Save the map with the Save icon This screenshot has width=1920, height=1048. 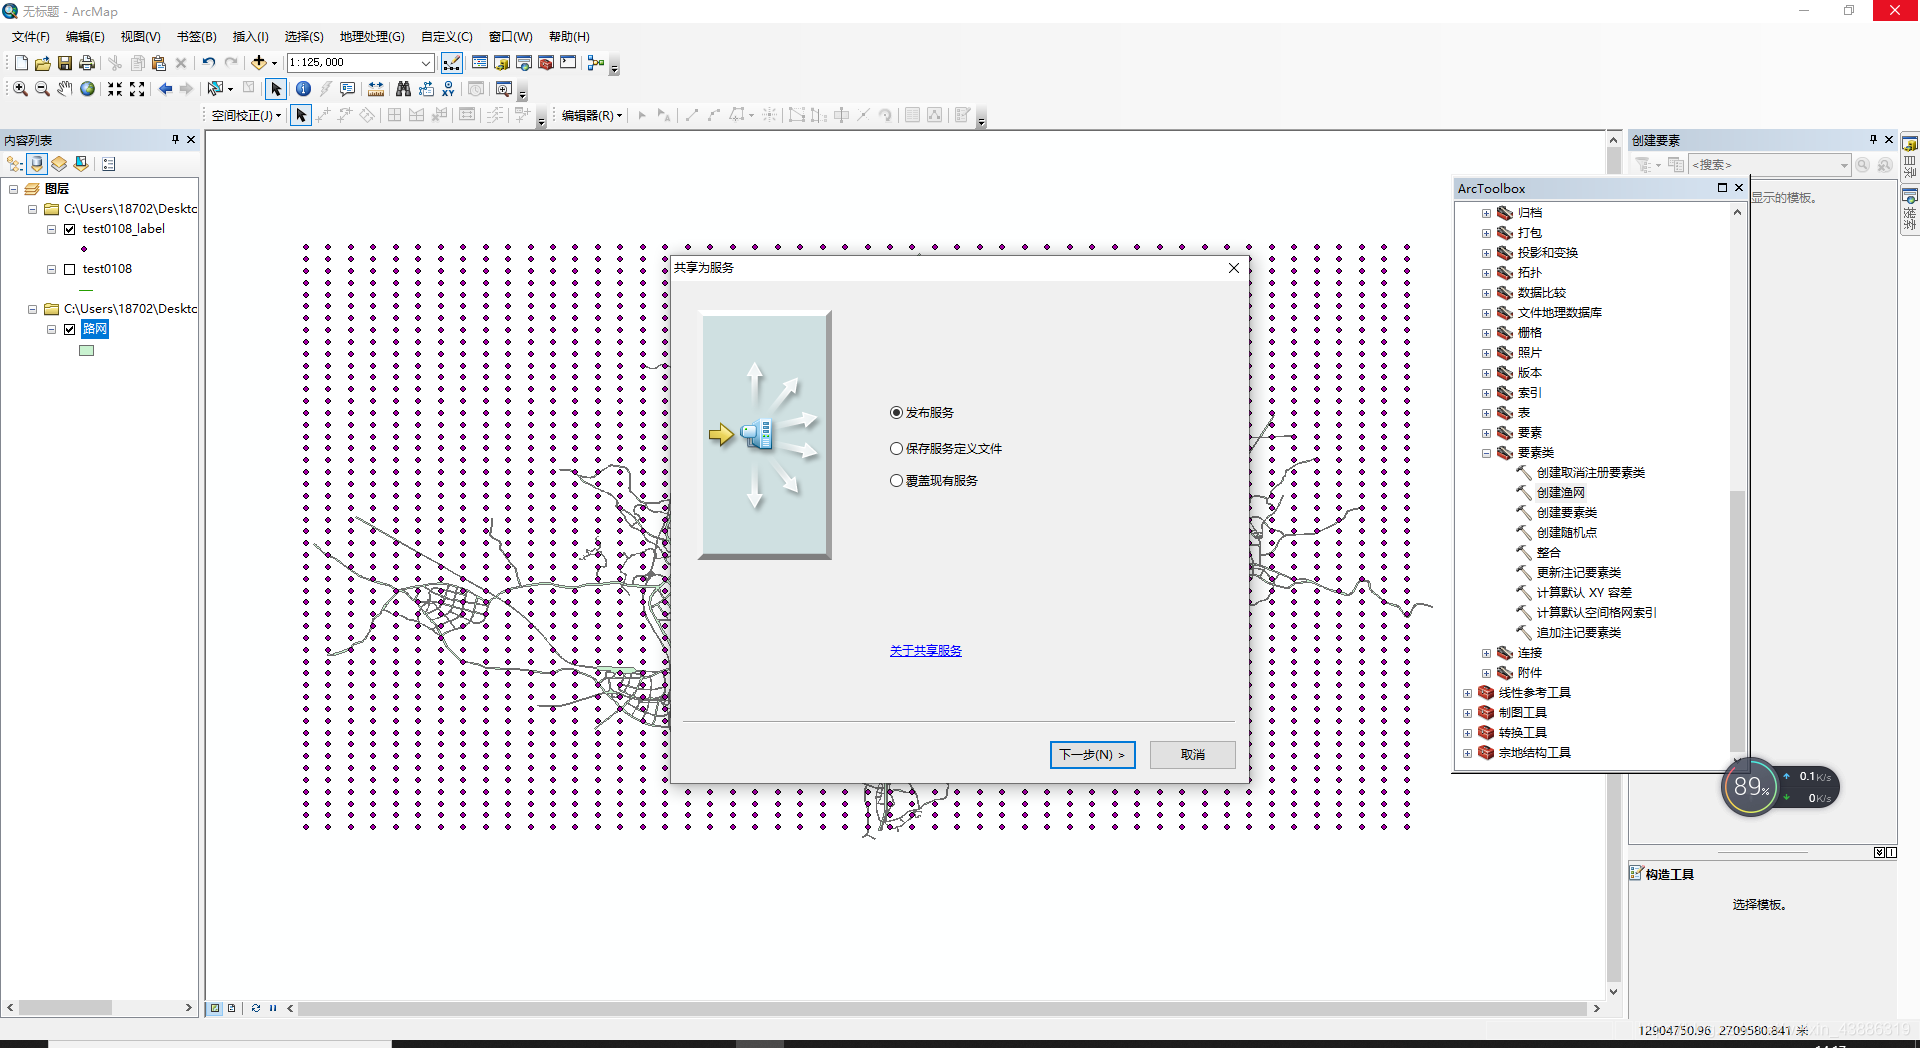[65, 63]
